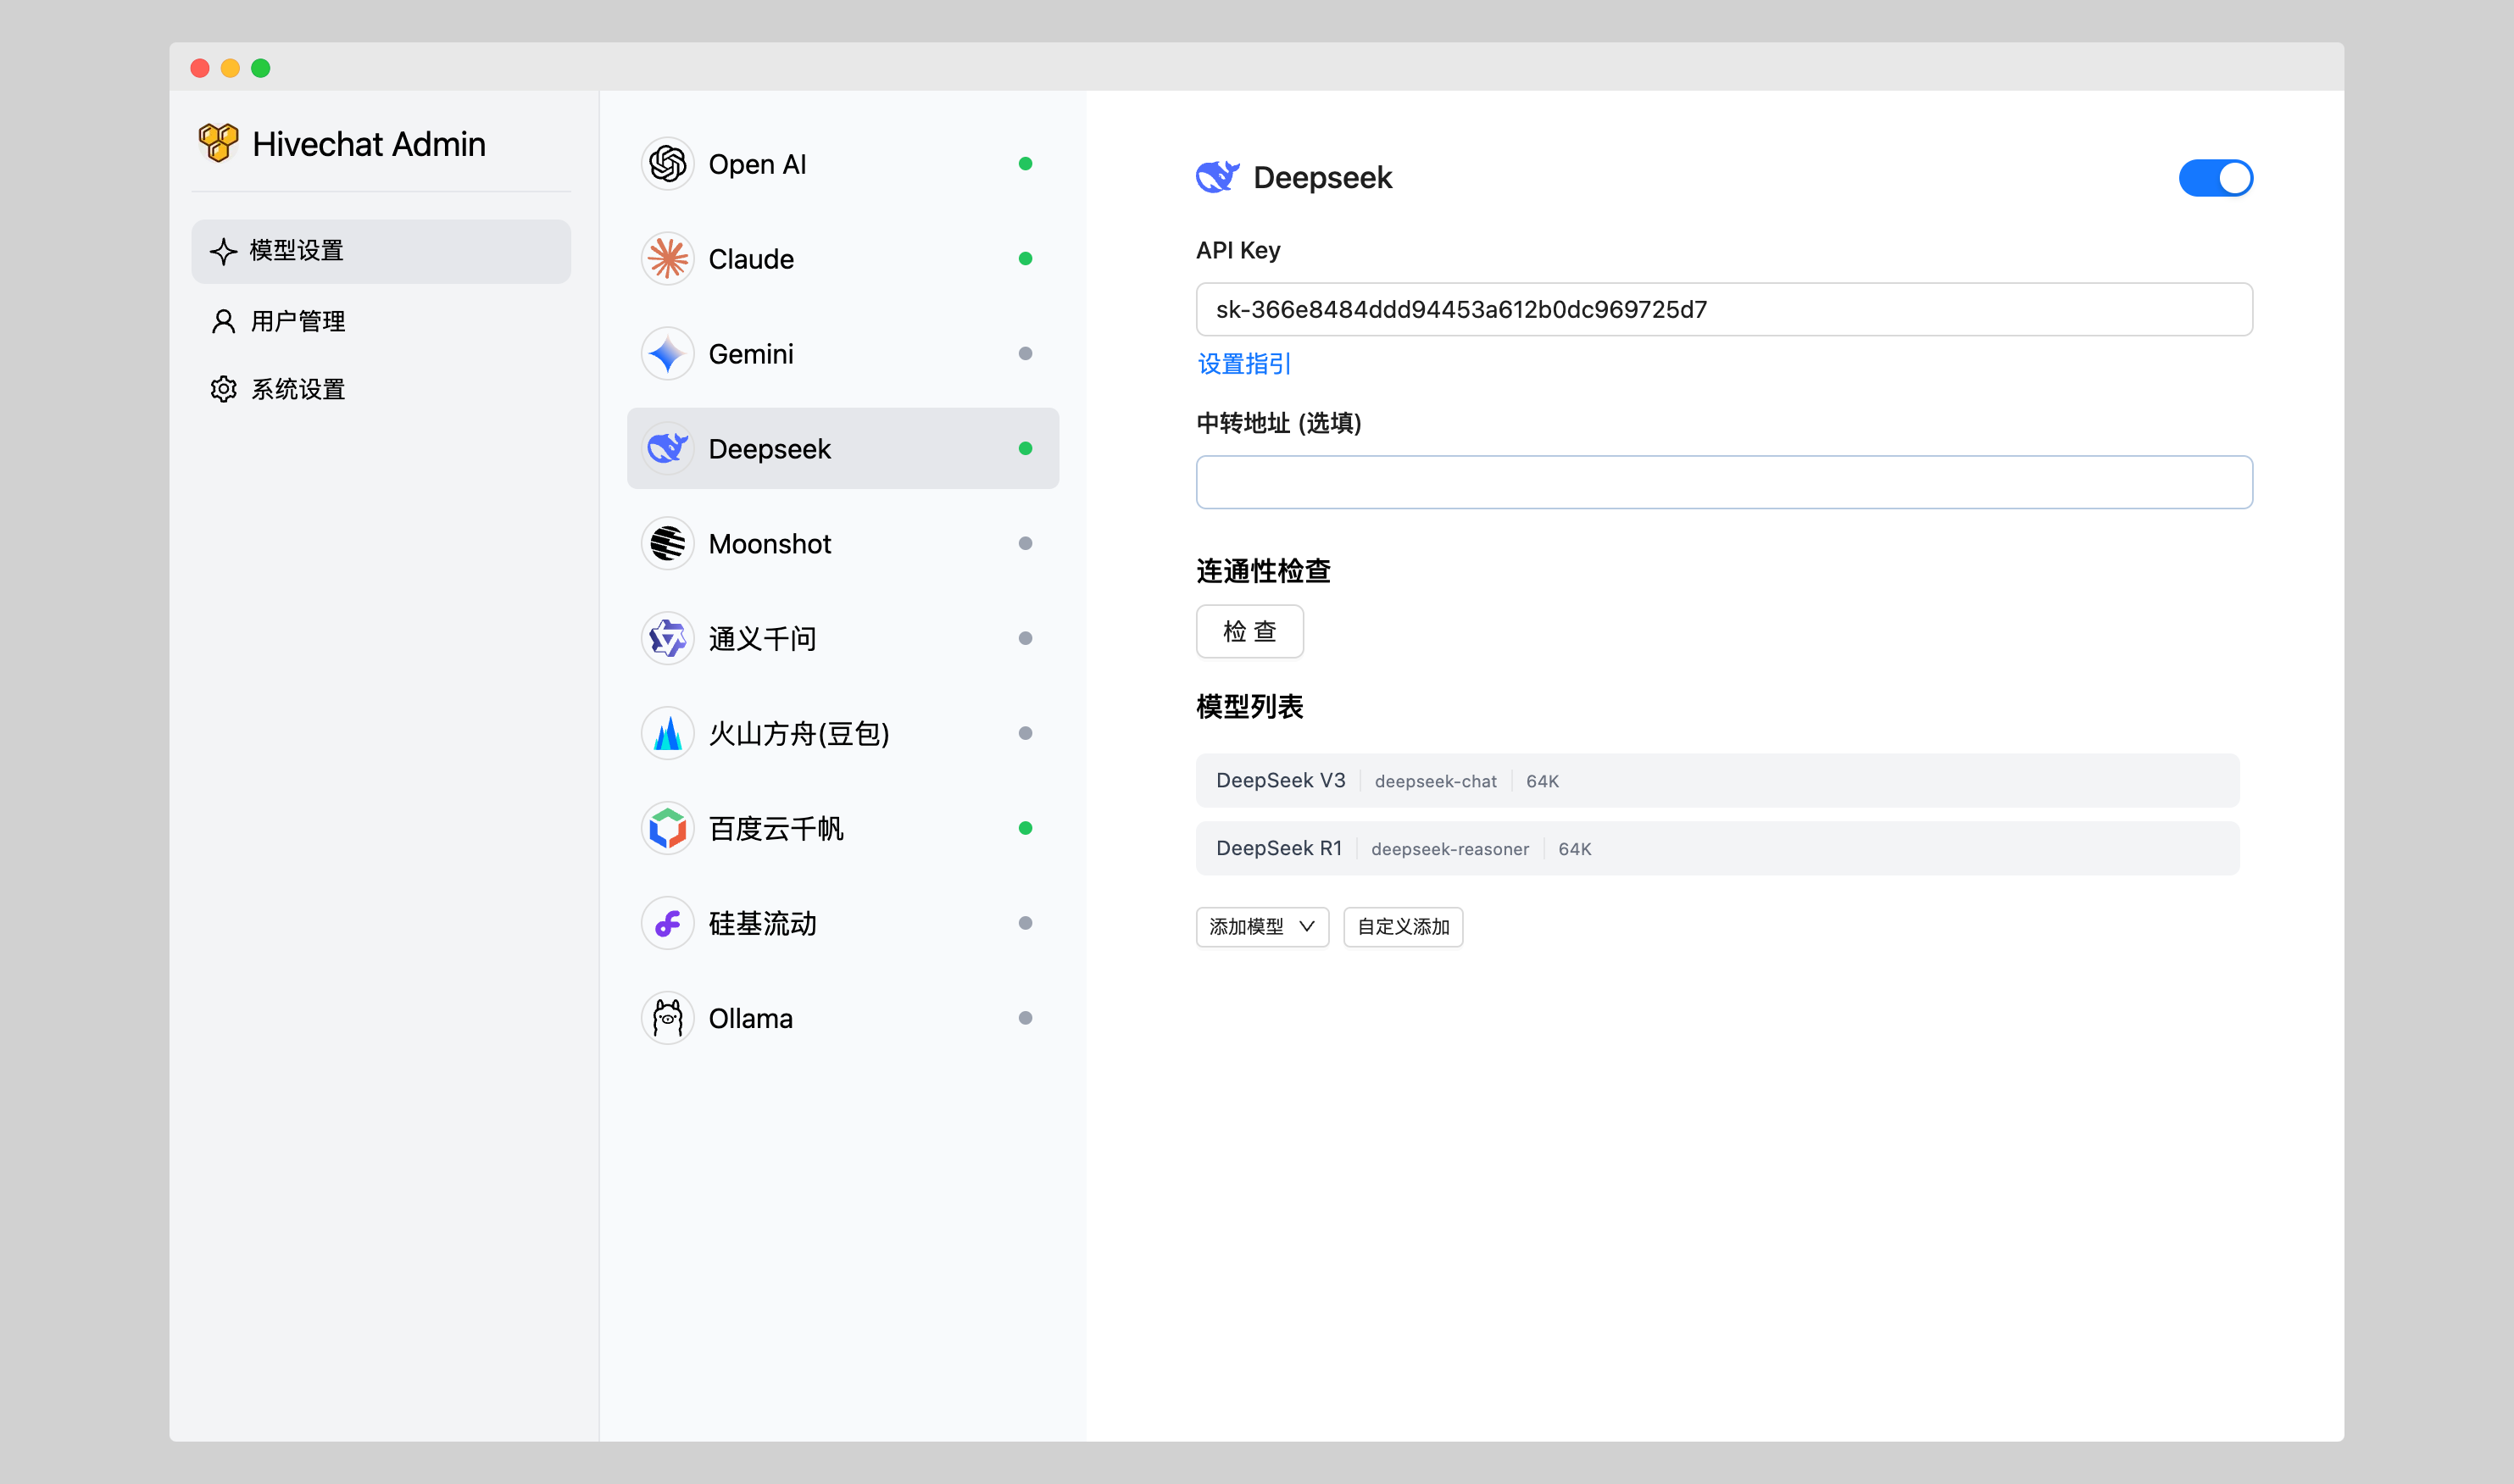2514x1484 pixels.
Task: Open the 用户管理 sidebar menu
Action: (298, 321)
